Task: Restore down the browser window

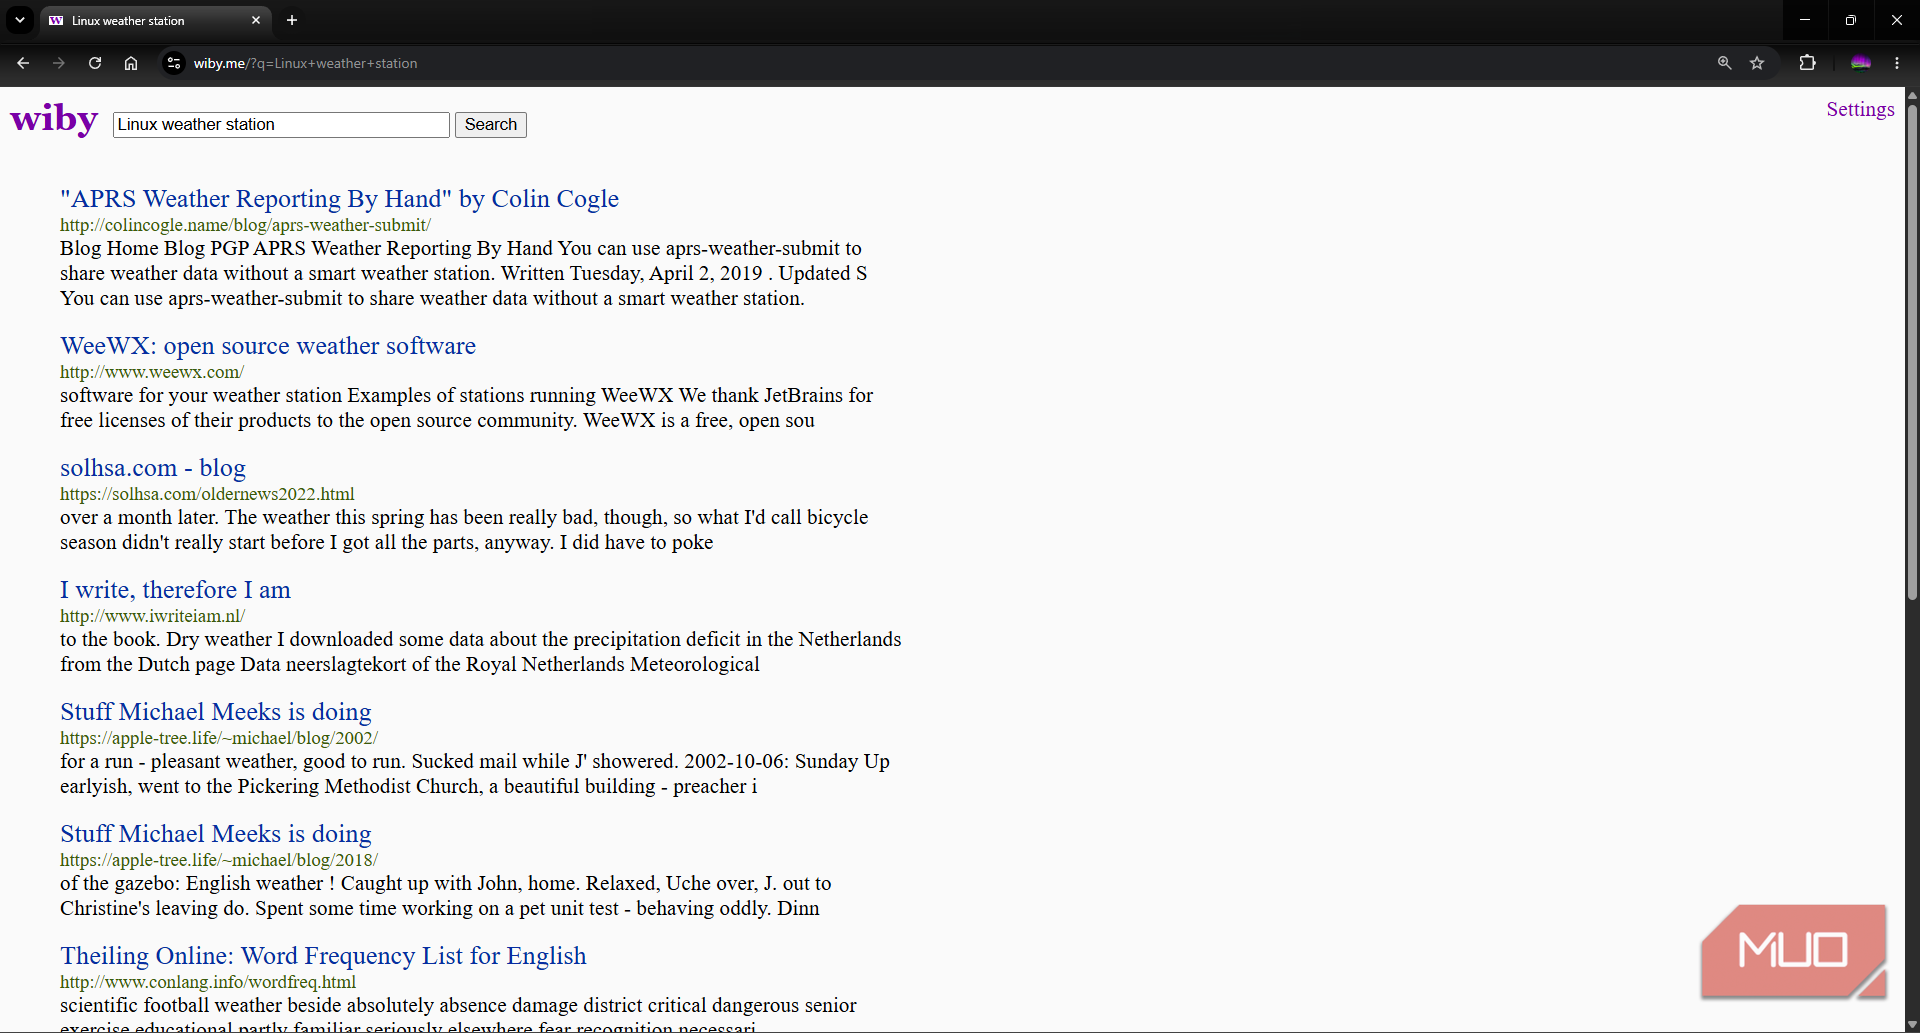Action: 1851,20
